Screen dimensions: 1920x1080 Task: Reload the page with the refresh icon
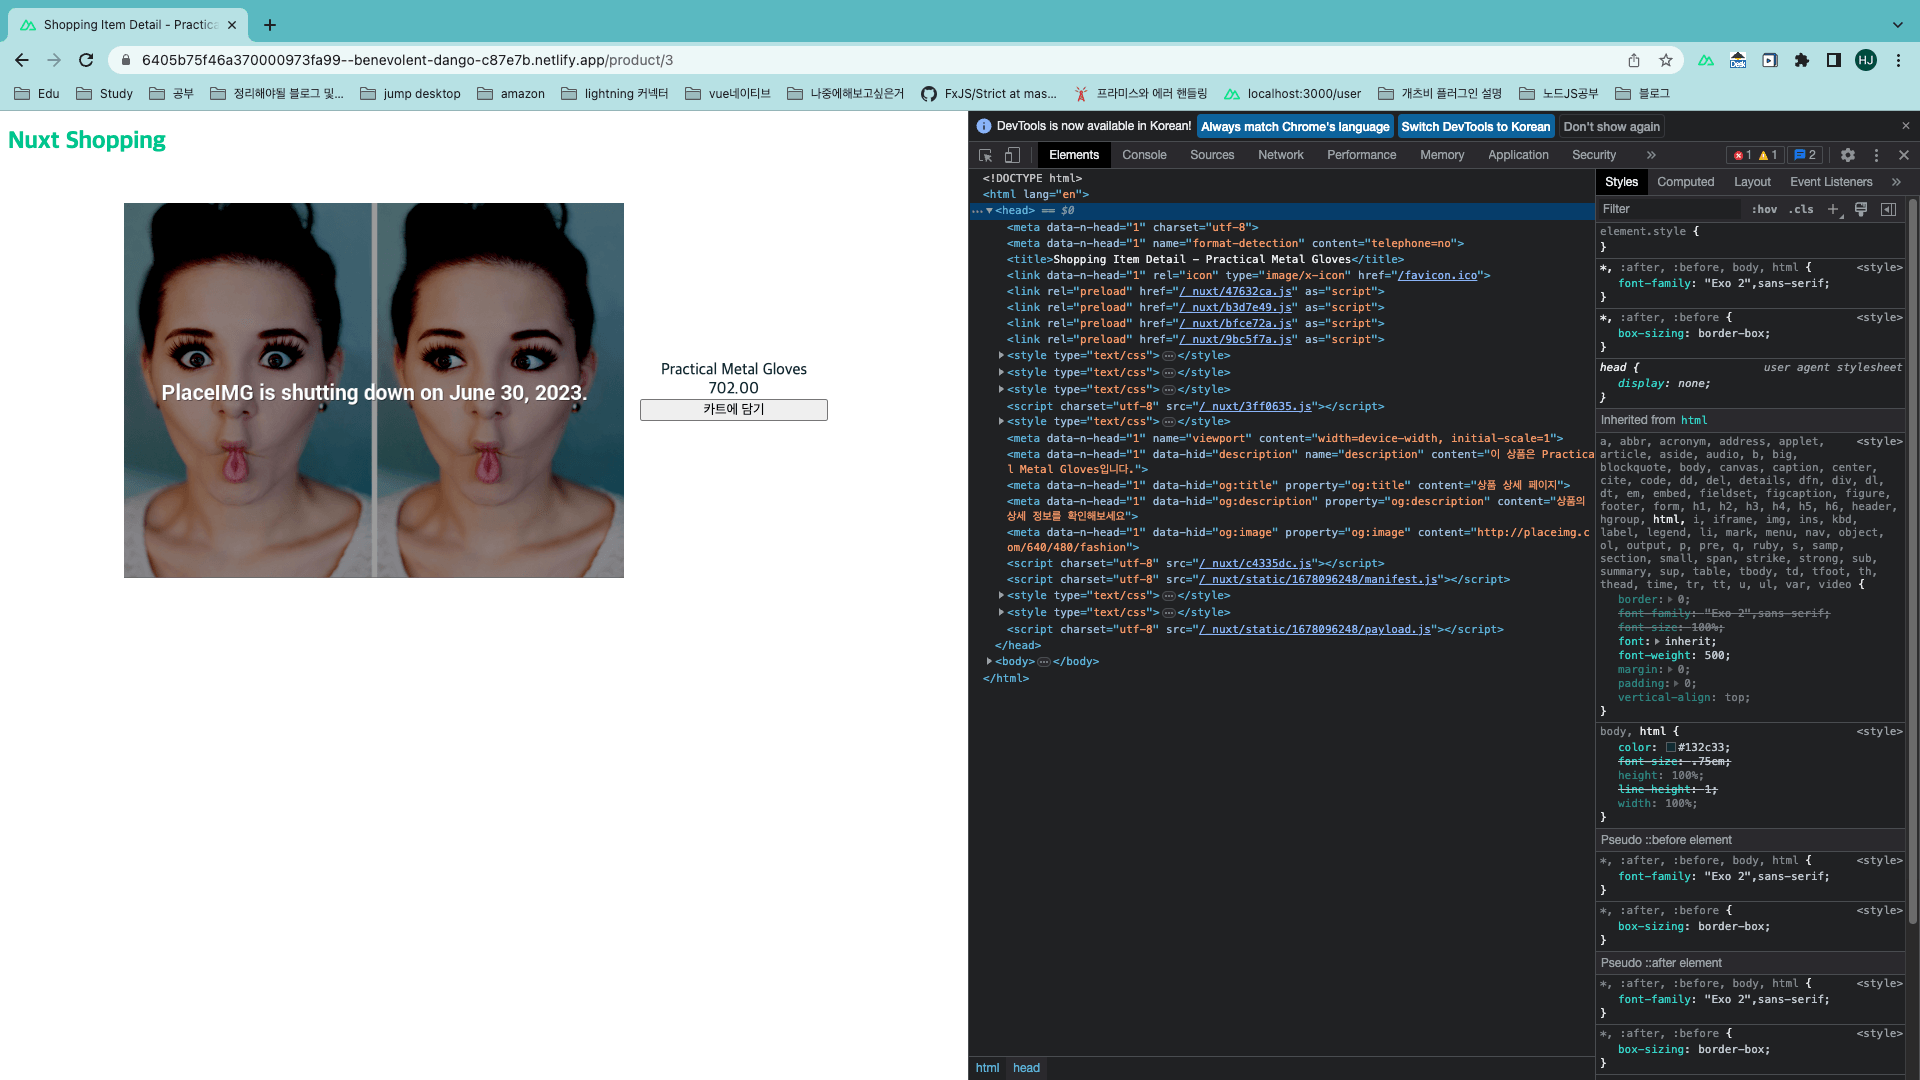tap(86, 60)
